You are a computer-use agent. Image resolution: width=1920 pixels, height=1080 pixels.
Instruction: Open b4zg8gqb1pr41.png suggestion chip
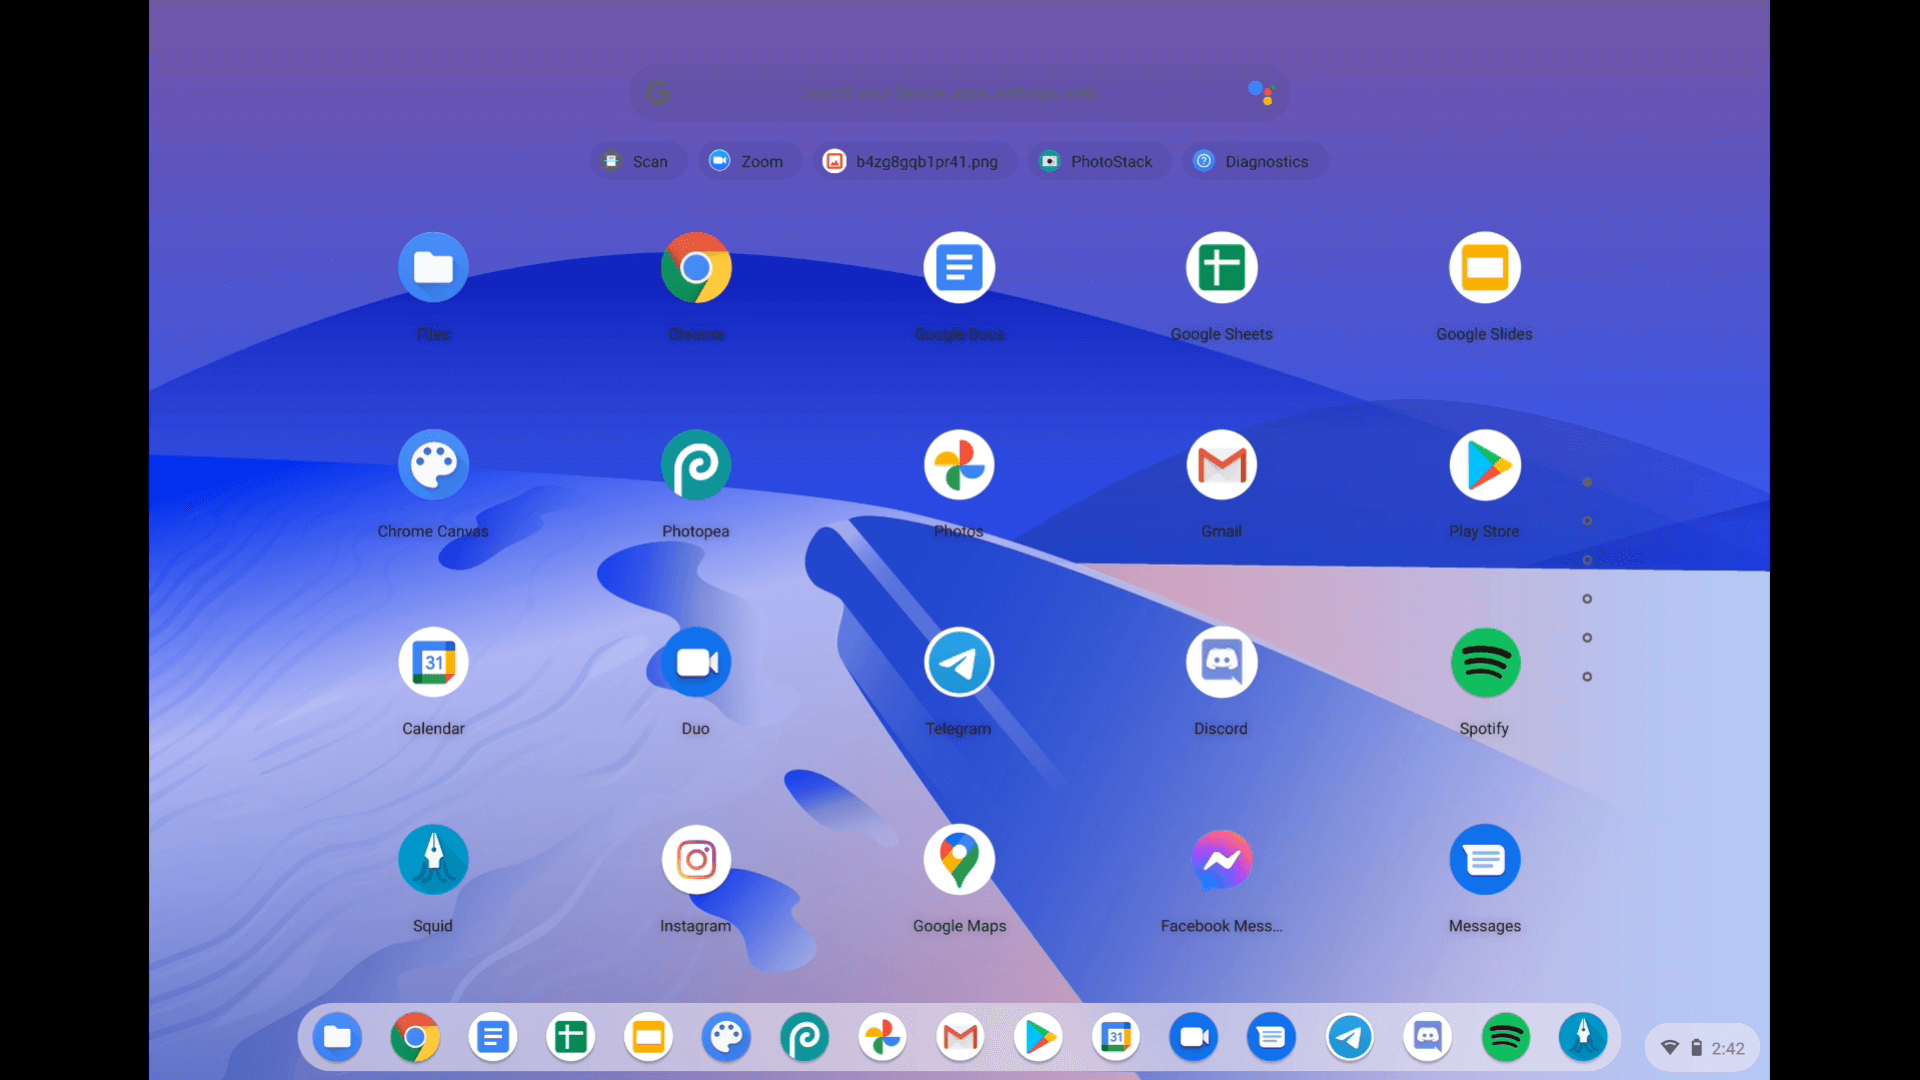914,161
